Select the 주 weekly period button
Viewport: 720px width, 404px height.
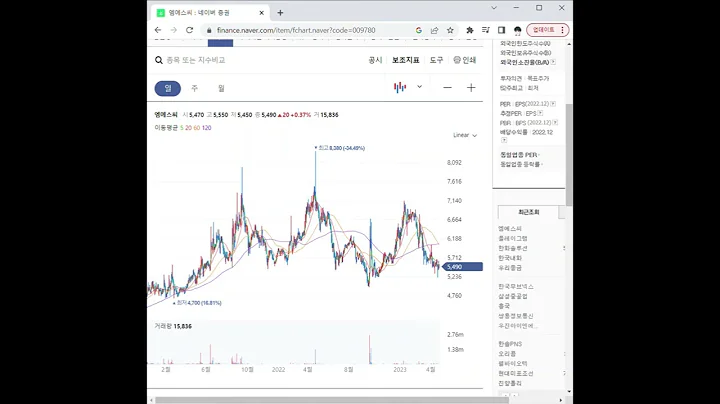194,88
